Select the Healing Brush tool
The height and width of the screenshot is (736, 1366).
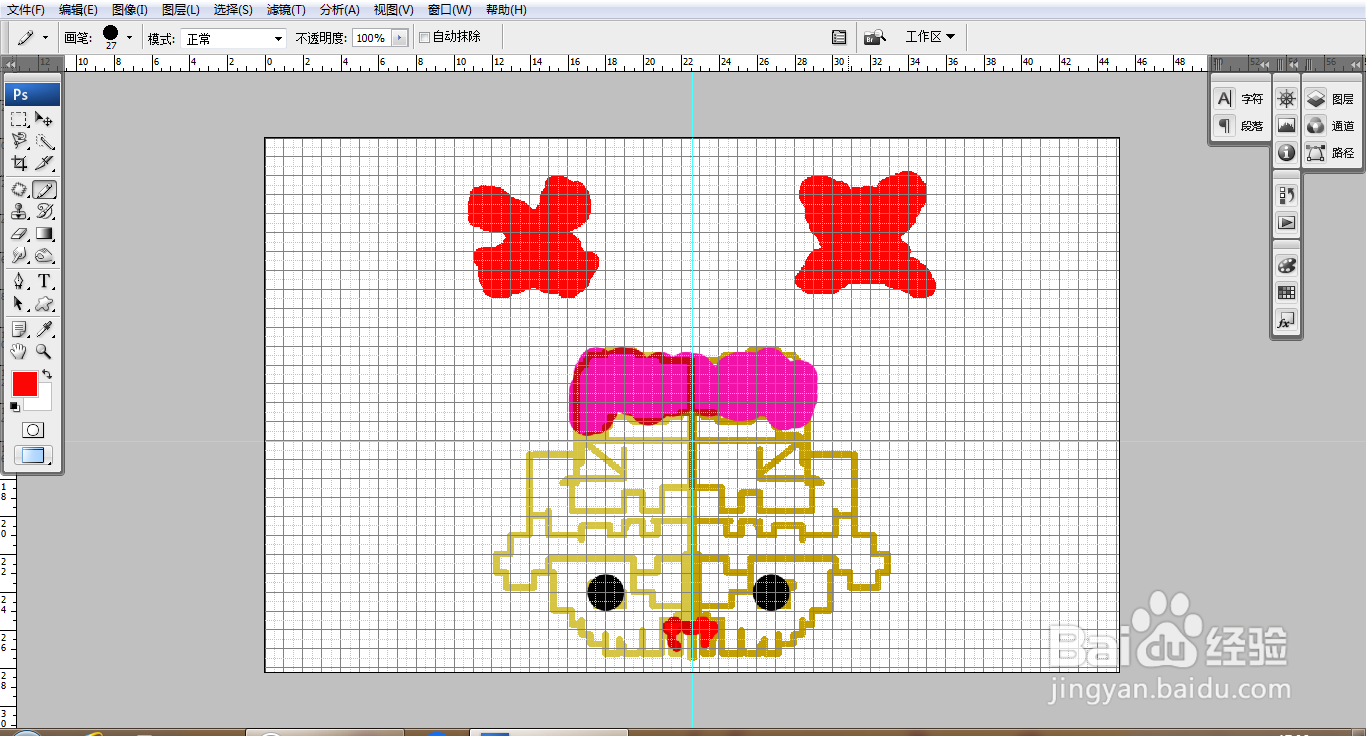[19, 189]
